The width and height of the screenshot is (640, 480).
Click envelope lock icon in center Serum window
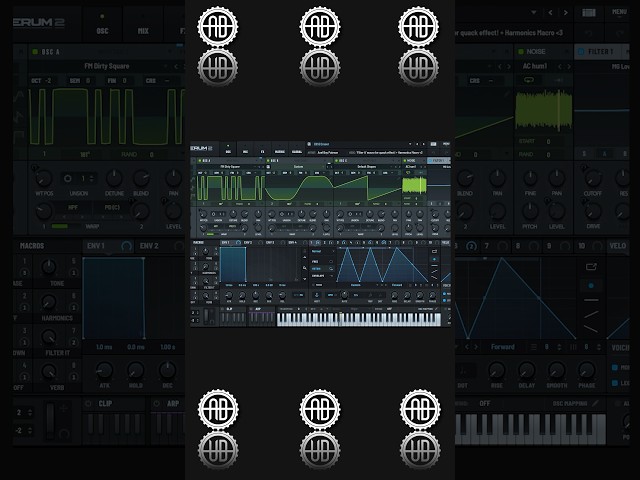[305, 251]
